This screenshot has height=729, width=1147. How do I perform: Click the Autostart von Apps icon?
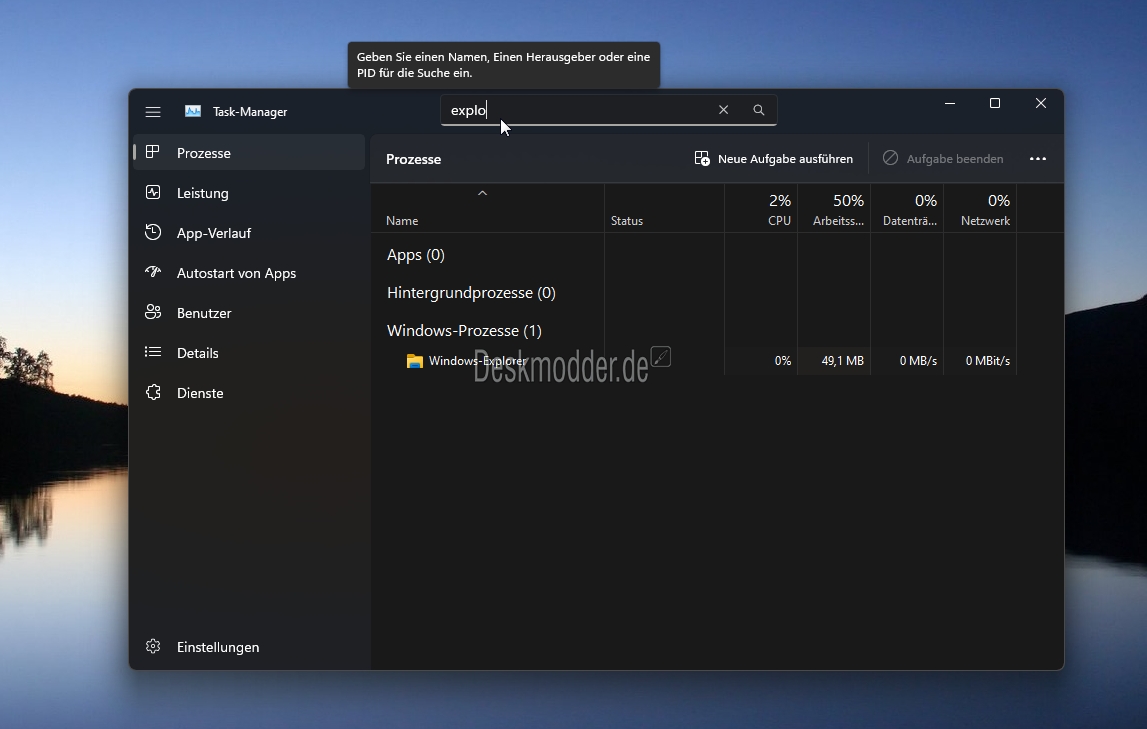153,272
